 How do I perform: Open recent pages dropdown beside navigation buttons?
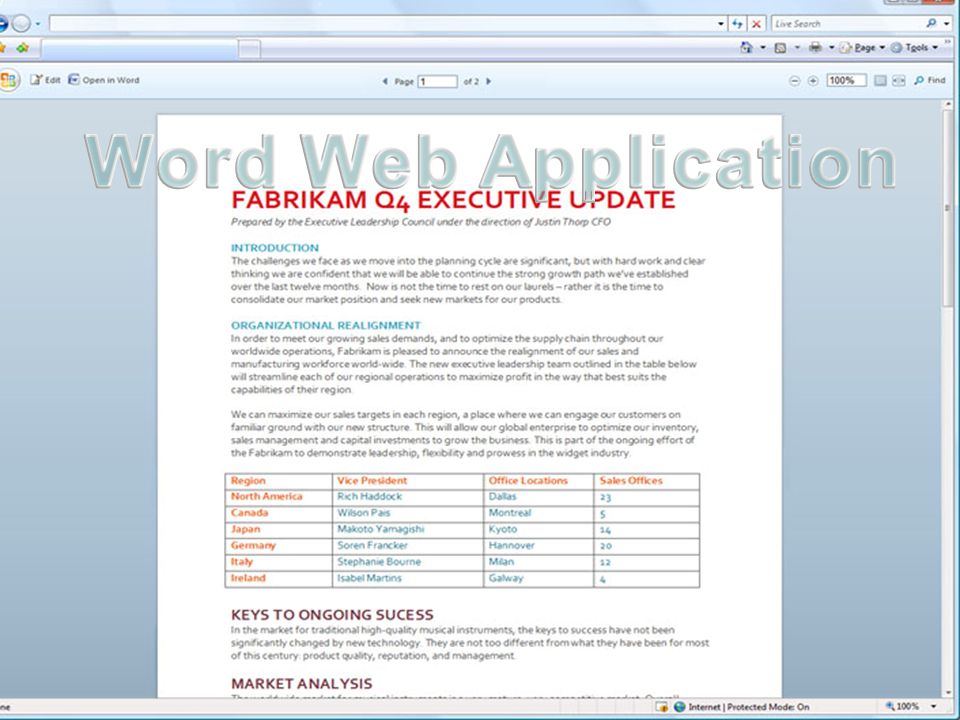coord(38,24)
